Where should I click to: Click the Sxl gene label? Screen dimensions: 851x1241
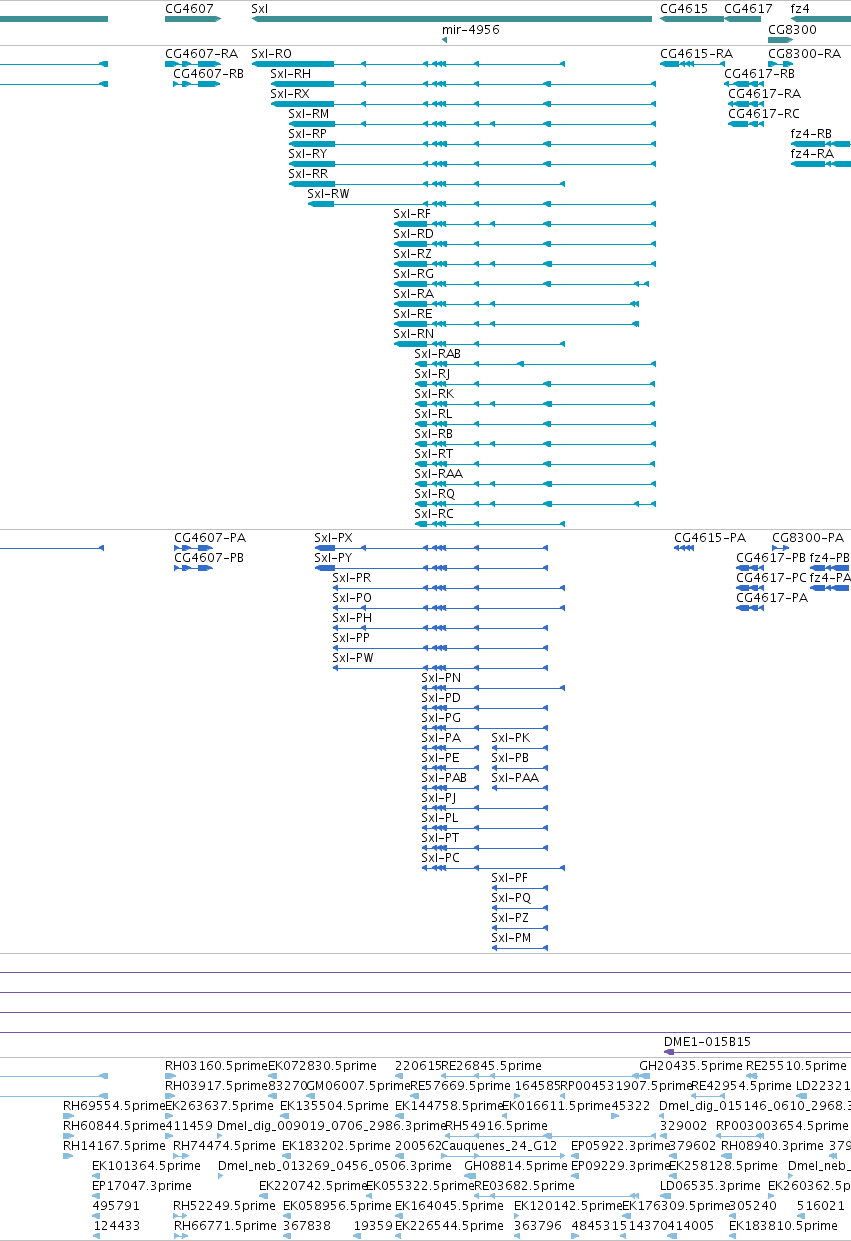260,8
